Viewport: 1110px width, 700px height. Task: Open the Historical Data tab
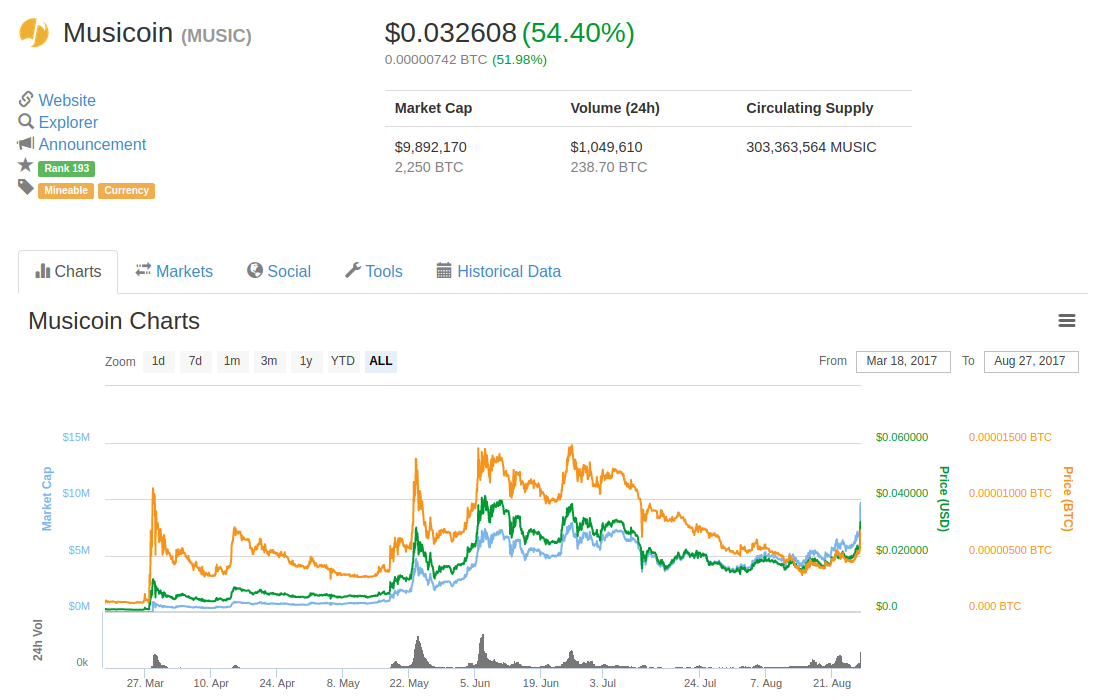[x=499, y=272]
